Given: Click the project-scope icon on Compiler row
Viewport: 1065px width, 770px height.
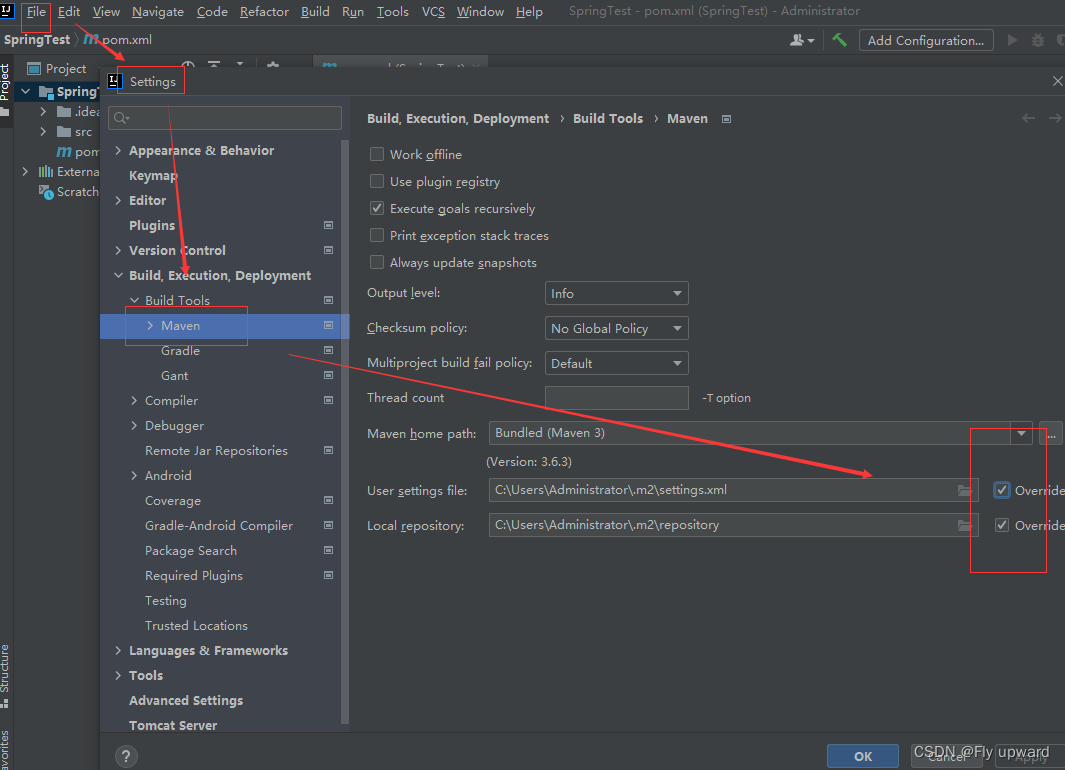Looking at the screenshot, I should tap(329, 401).
